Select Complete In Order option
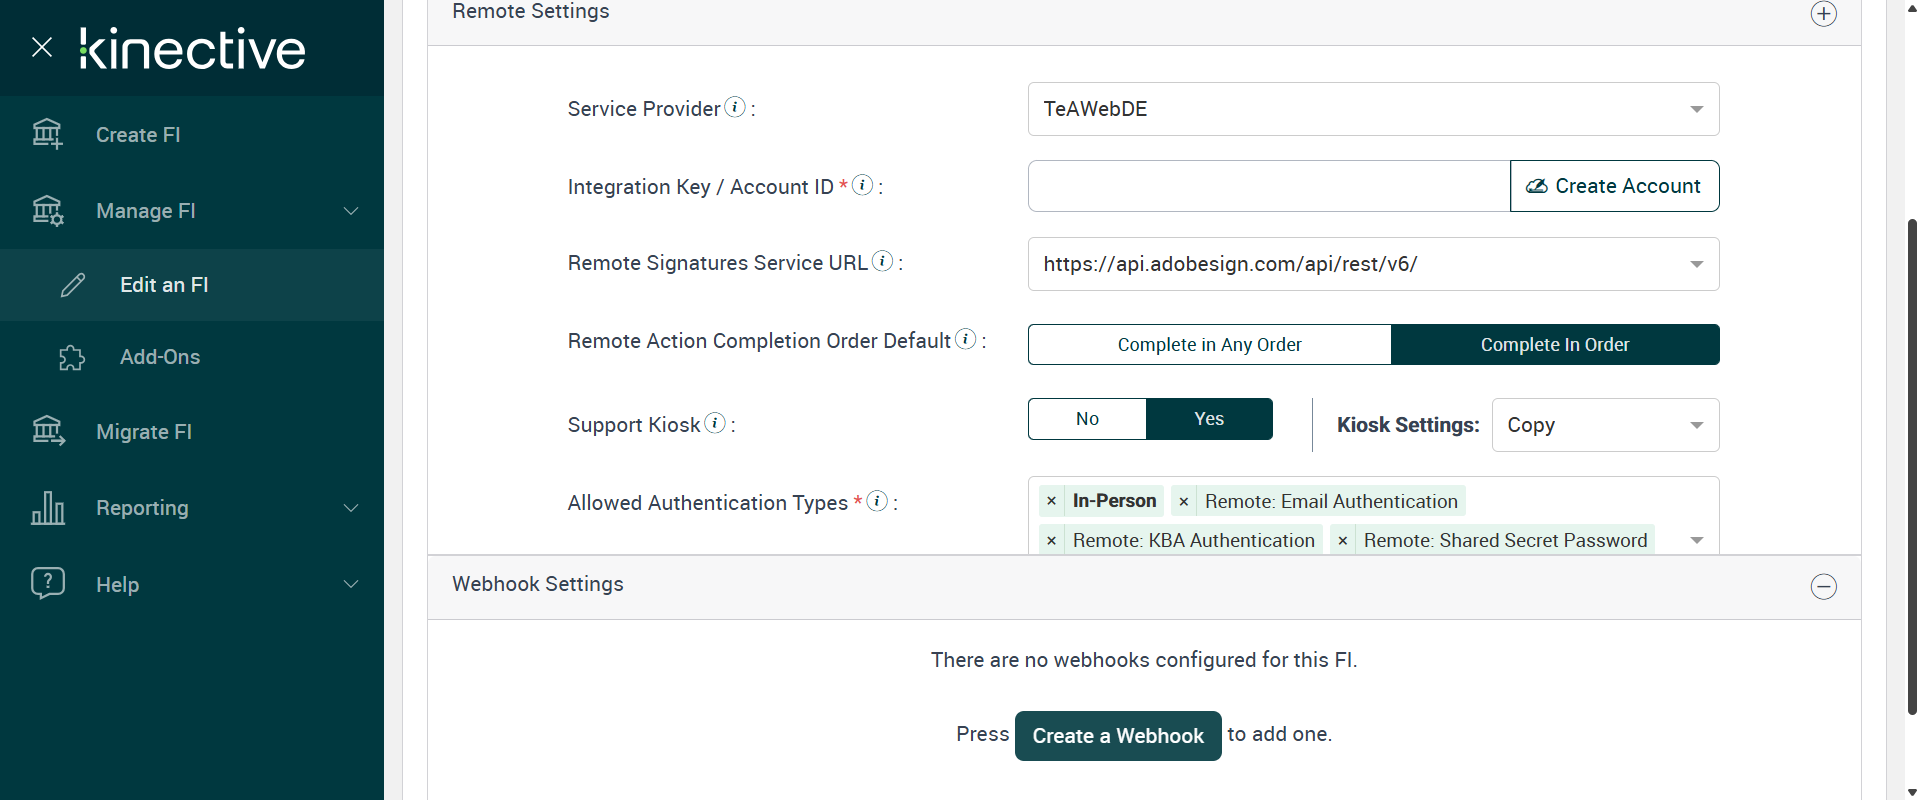The image size is (1920, 800). tap(1555, 344)
